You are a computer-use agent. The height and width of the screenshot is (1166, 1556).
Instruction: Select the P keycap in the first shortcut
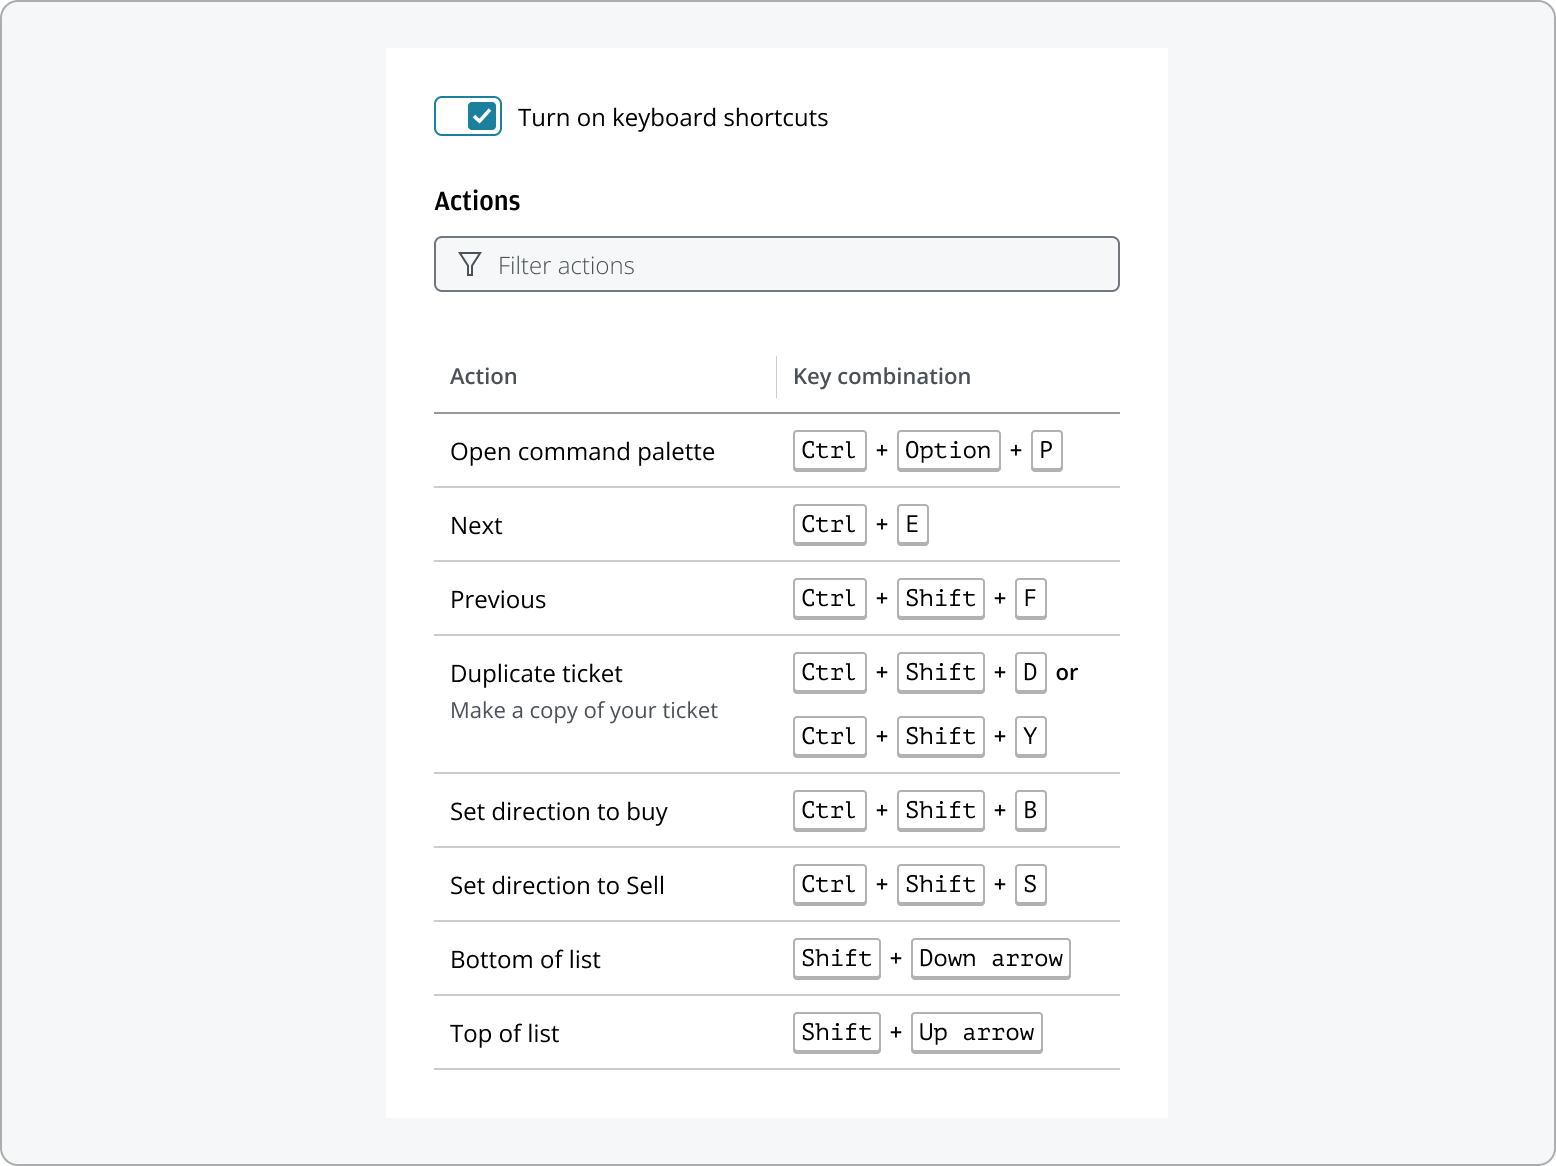click(x=1046, y=450)
